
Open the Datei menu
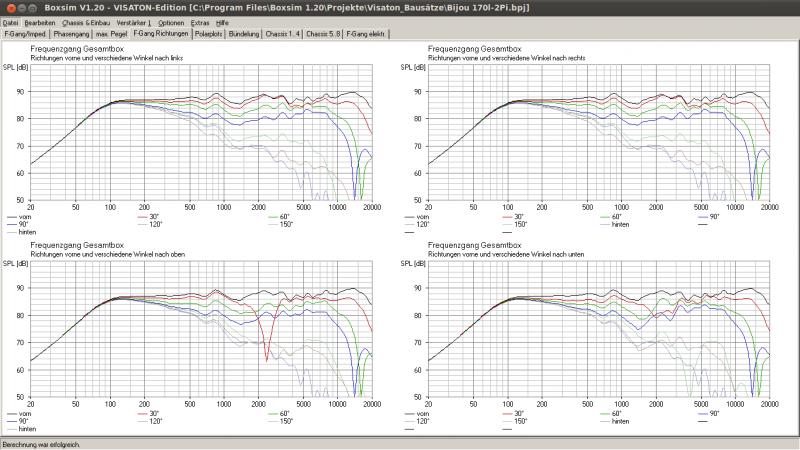click(x=11, y=22)
